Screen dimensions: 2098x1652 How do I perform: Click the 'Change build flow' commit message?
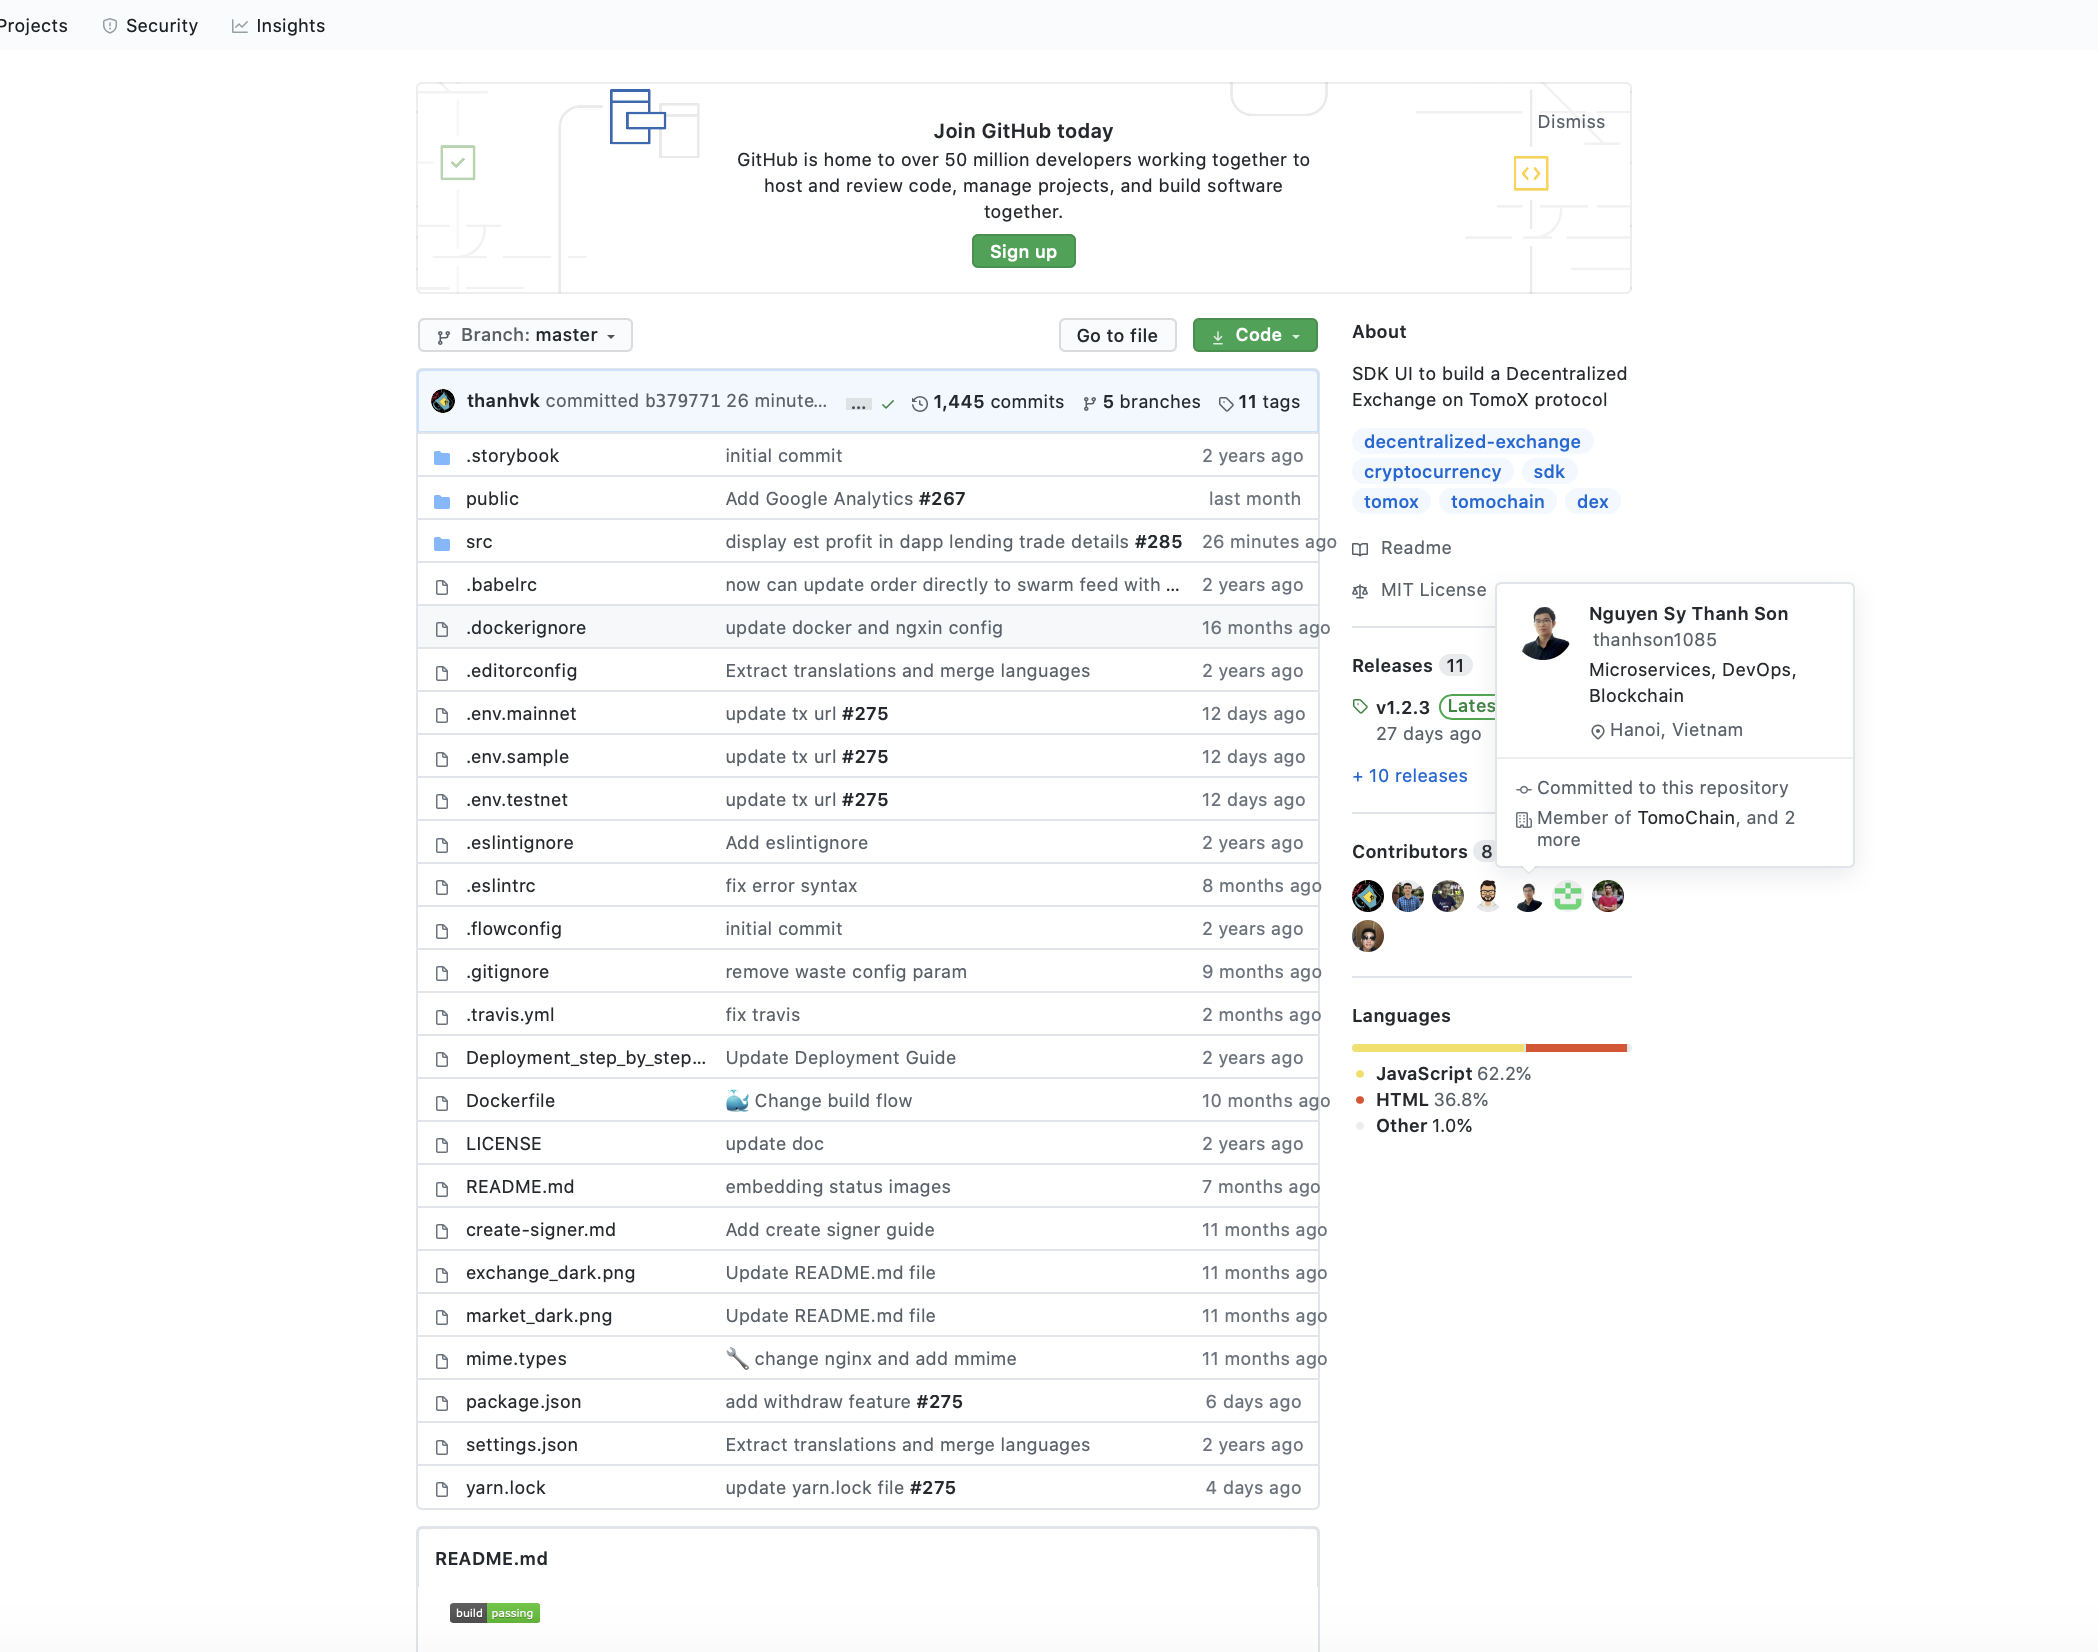pos(833,1101)
